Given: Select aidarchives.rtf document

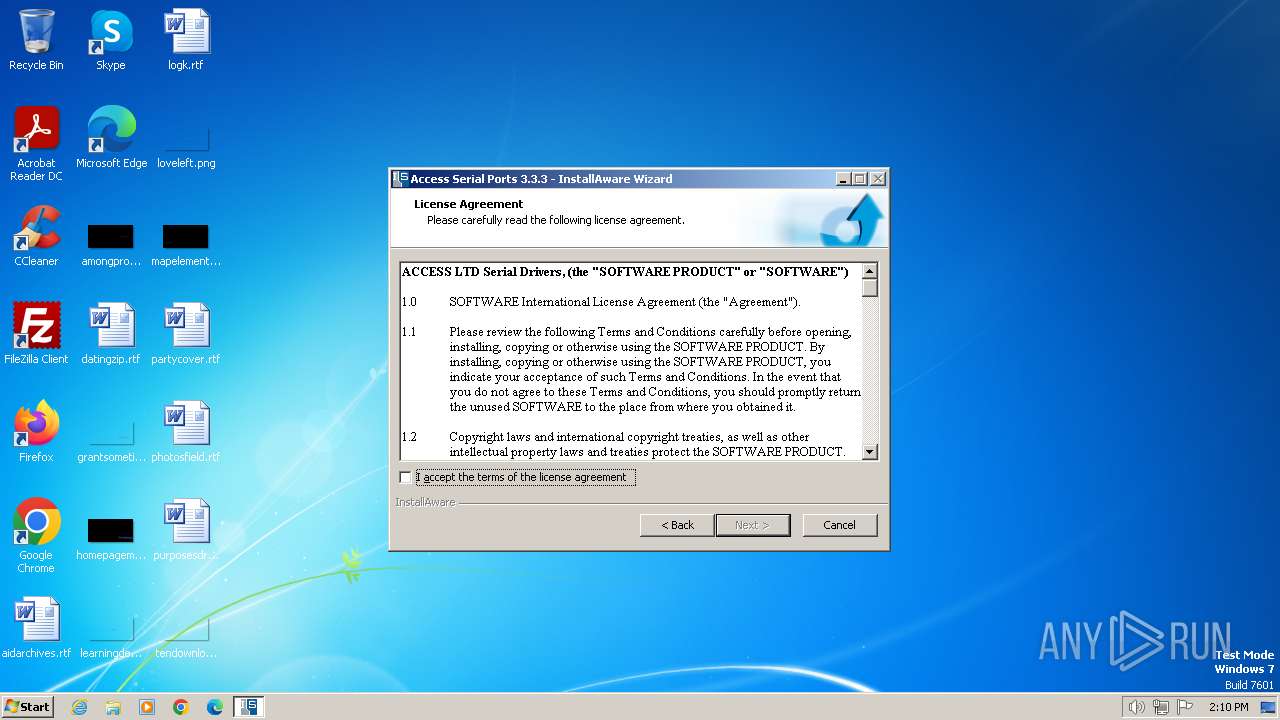Looking at the screenshot, I should 36,629.
